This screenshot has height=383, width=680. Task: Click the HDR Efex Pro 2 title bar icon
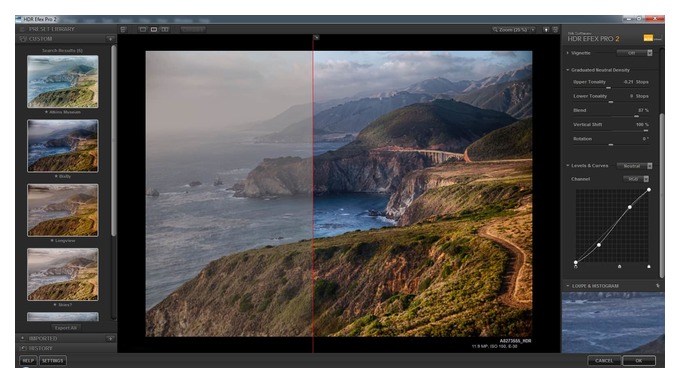tap(19, 20)
